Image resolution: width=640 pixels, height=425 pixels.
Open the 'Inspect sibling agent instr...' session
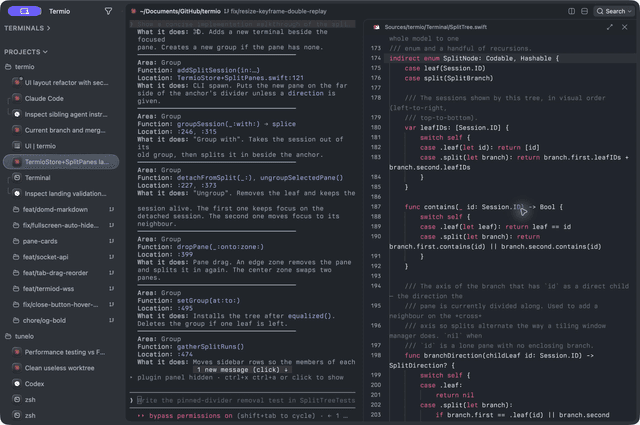coord(61,114)
